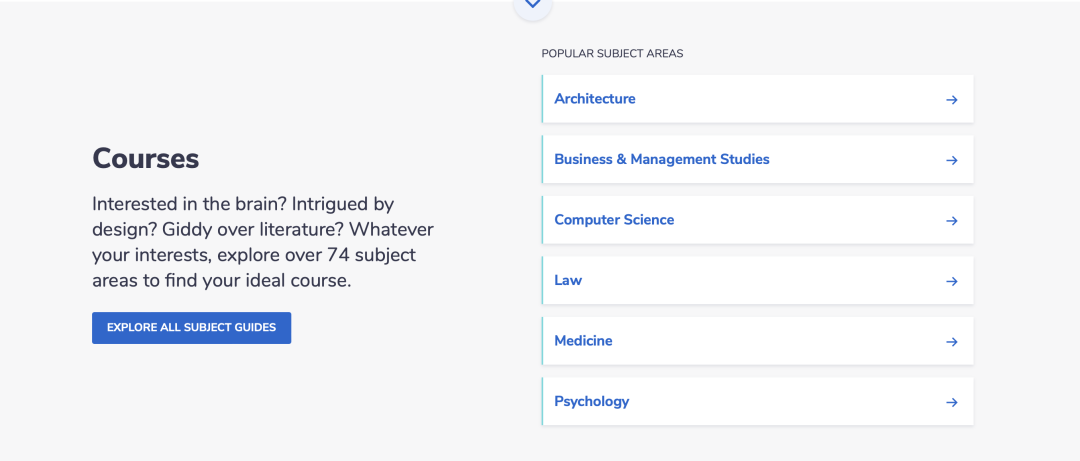Image resolution: width=1080 pixels, height=461 pixels.
Task: Go to the Law subject area
Action: point(758,280)
